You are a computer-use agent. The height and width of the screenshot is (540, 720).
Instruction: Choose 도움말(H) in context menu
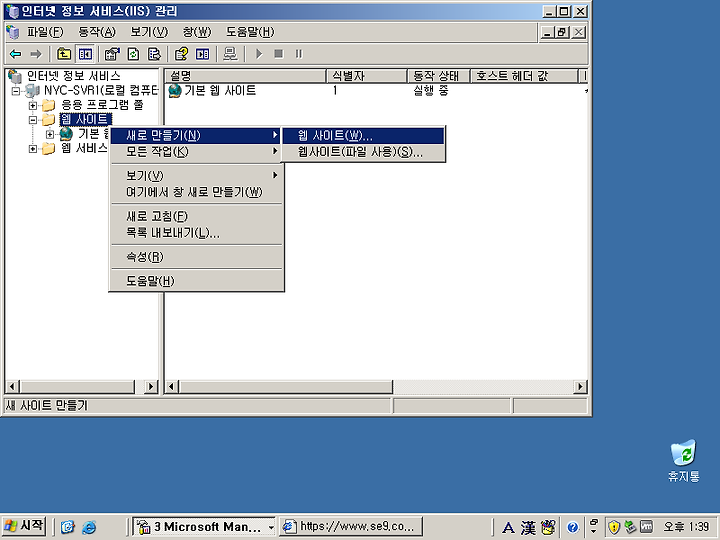click(196, 281)
